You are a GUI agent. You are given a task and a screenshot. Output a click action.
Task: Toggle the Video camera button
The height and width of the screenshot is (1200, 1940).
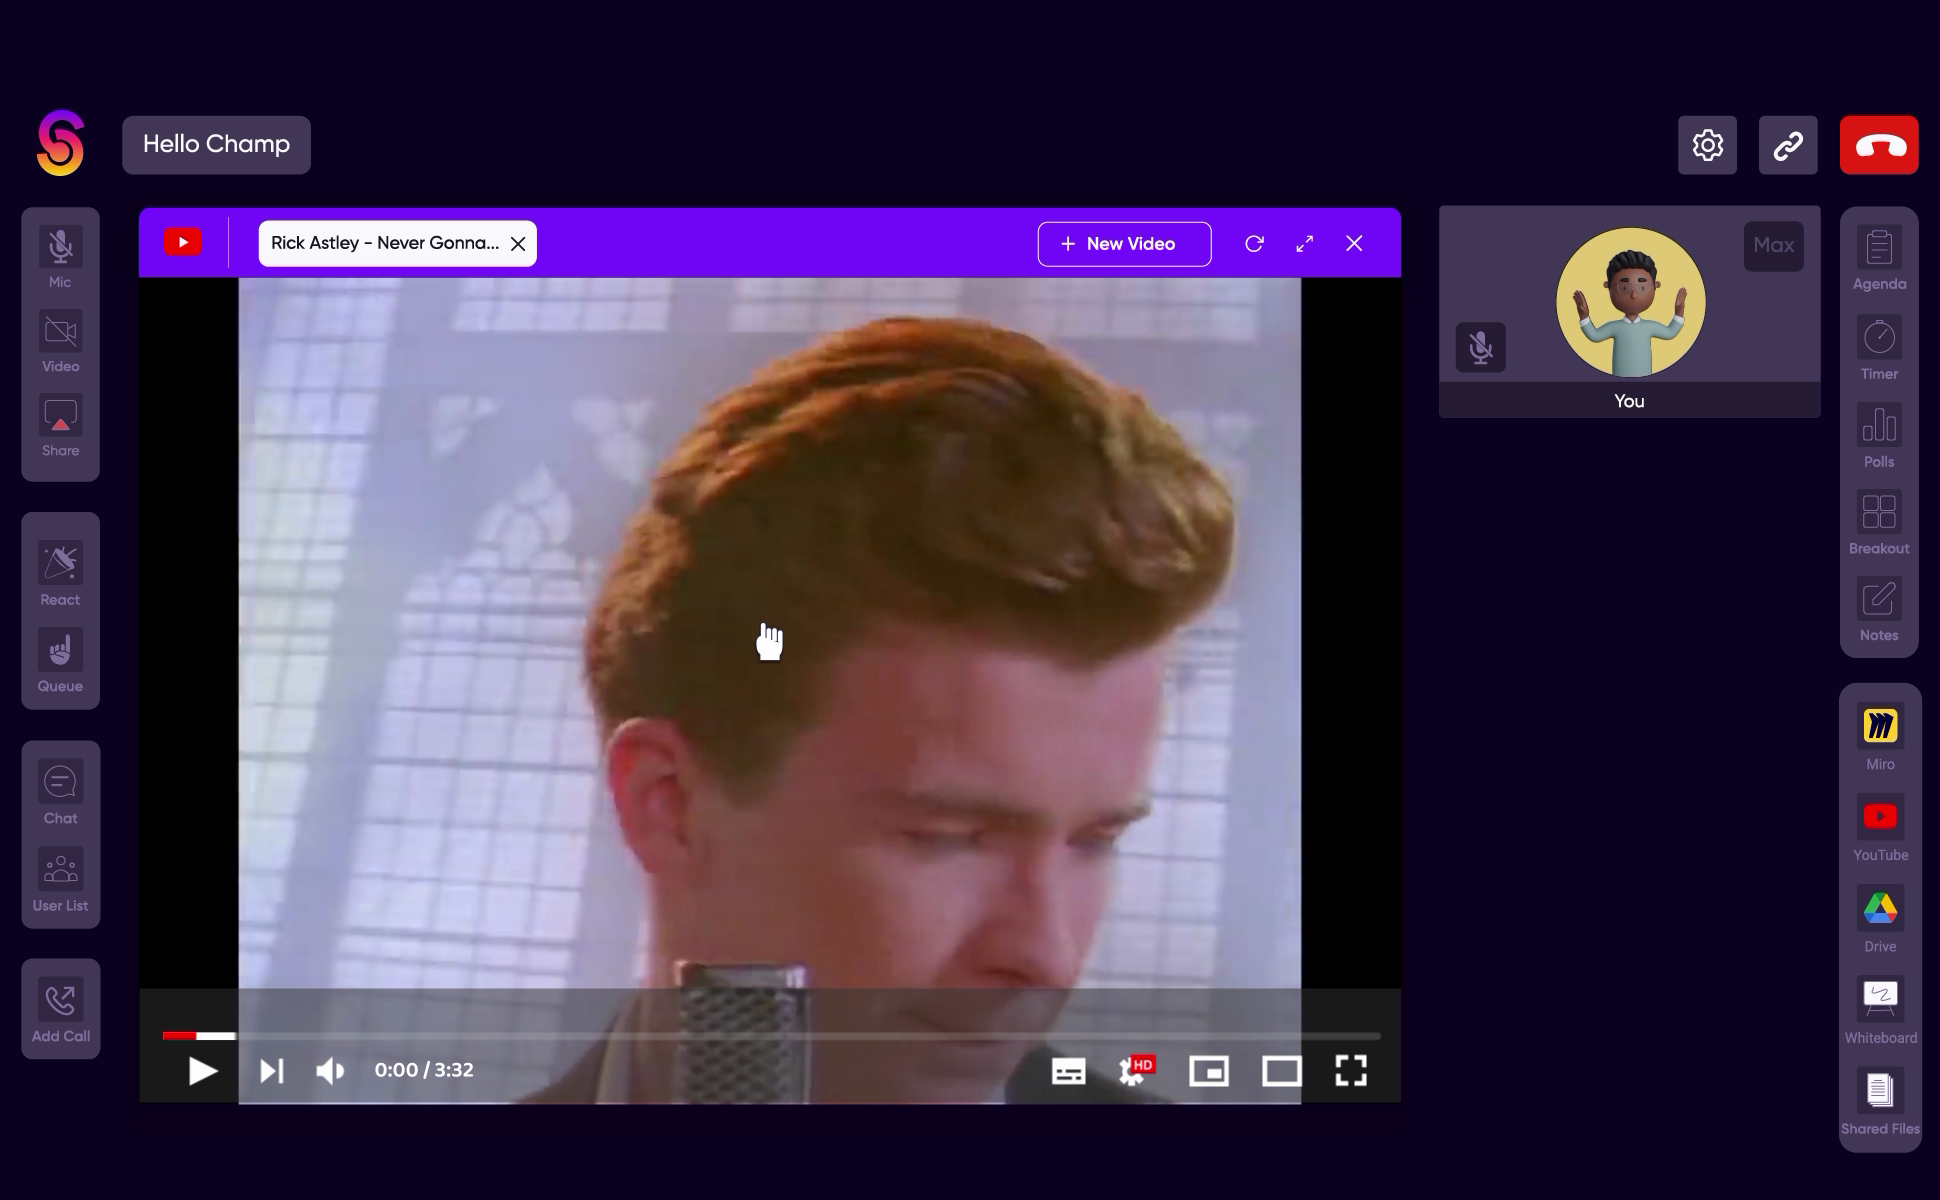pyautogui.click(x=60, y=342)
